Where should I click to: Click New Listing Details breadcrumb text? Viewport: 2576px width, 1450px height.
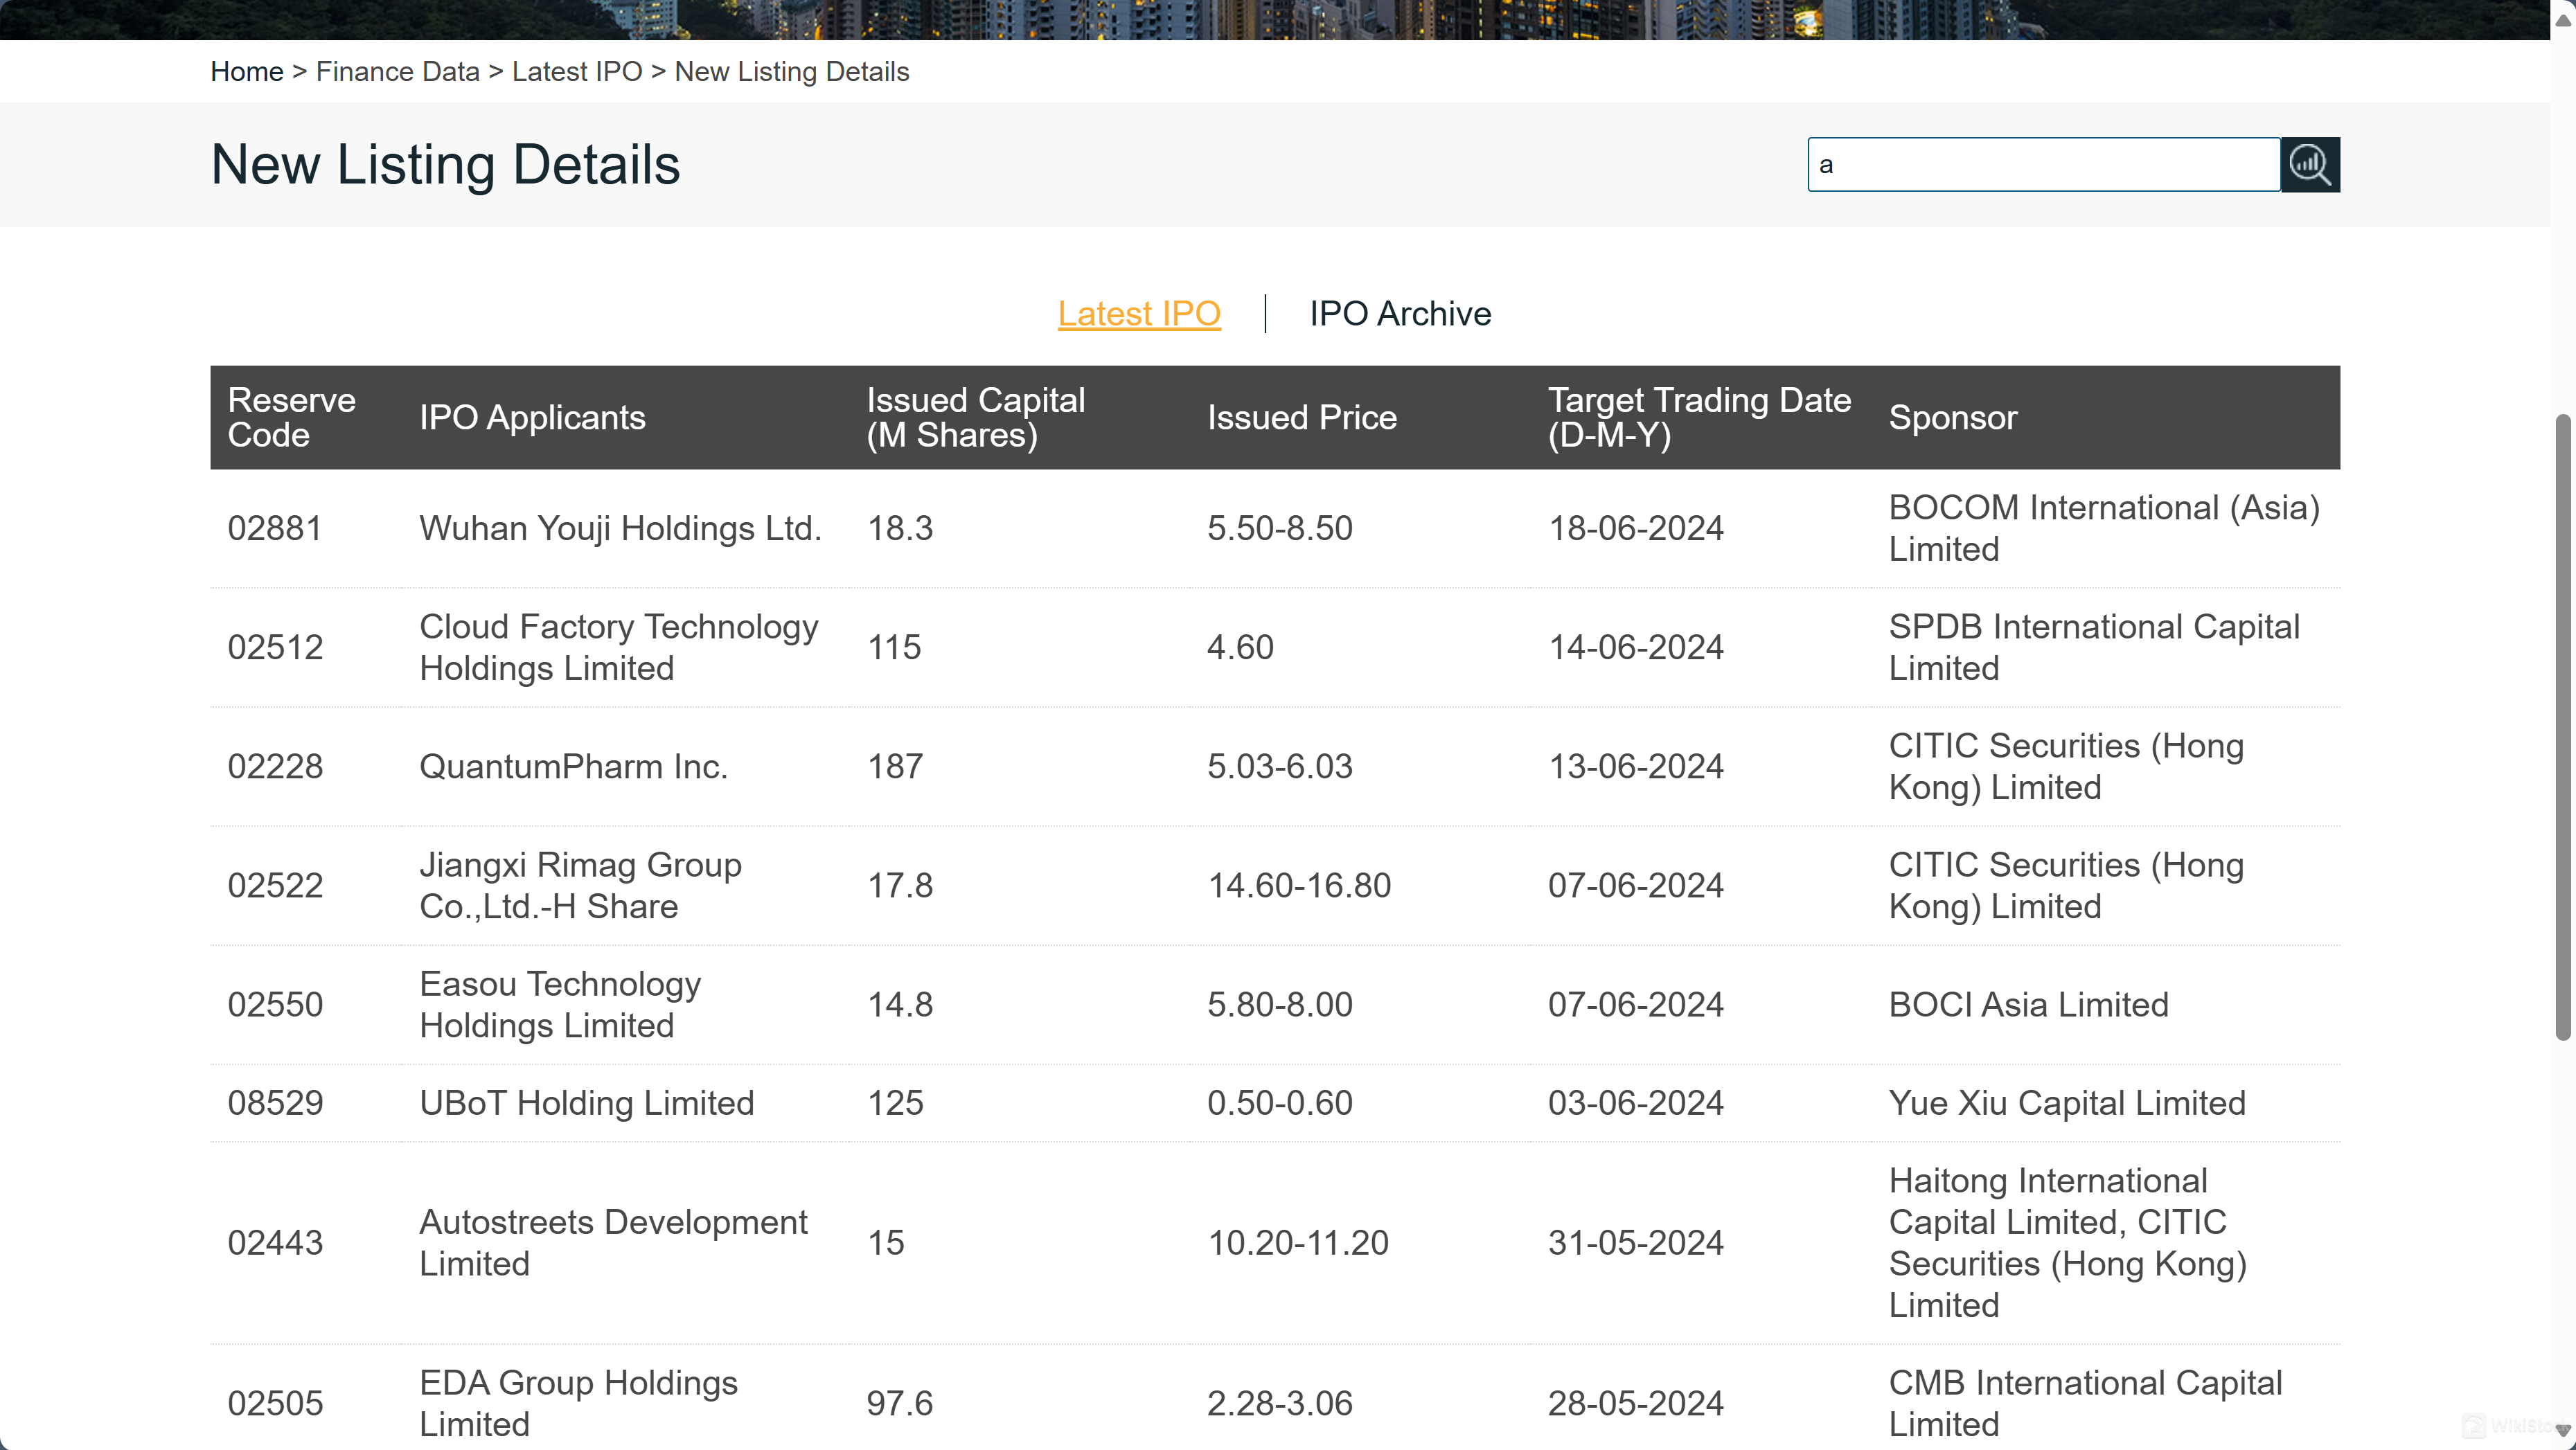click(x=792, y=72)
